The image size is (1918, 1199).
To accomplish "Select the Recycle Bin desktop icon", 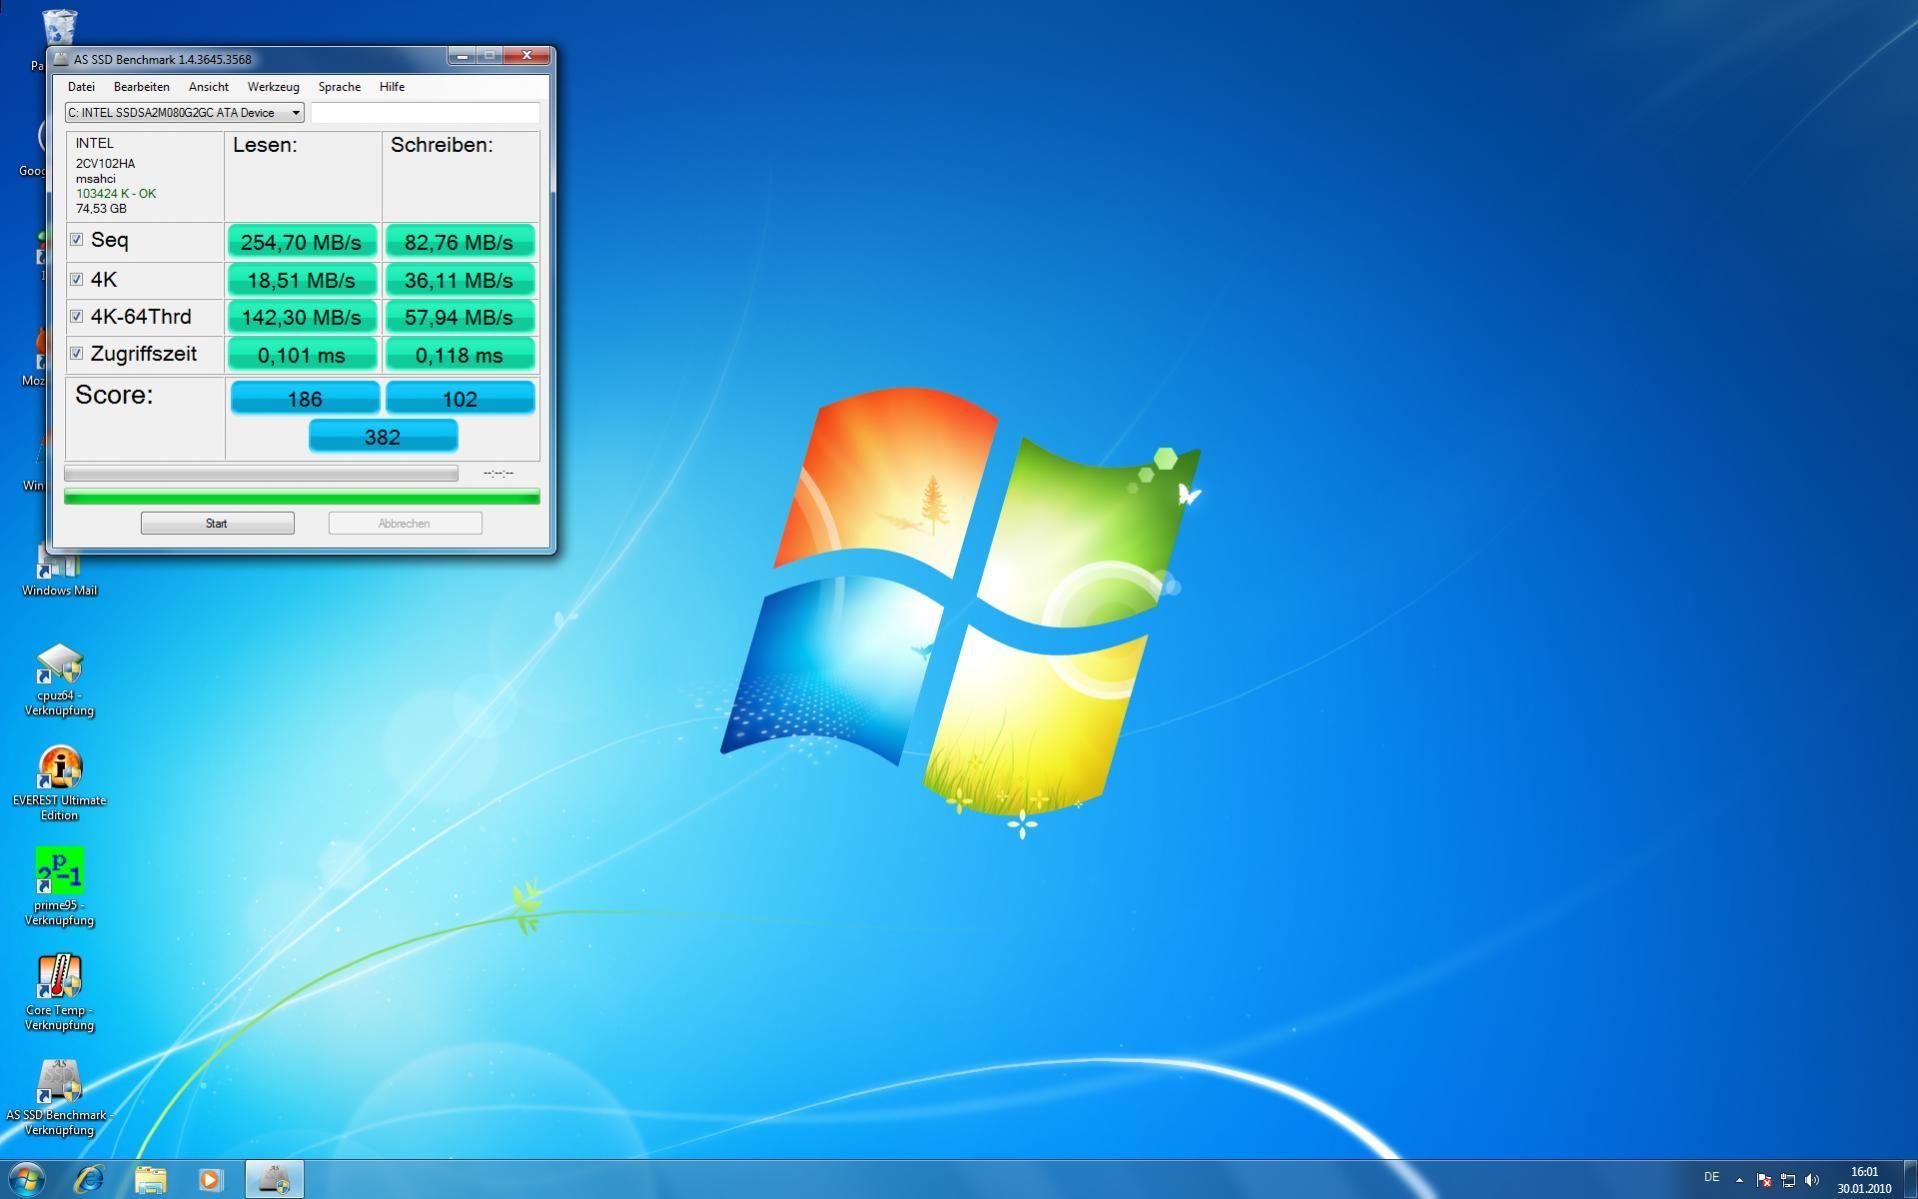I will [59, 27].
